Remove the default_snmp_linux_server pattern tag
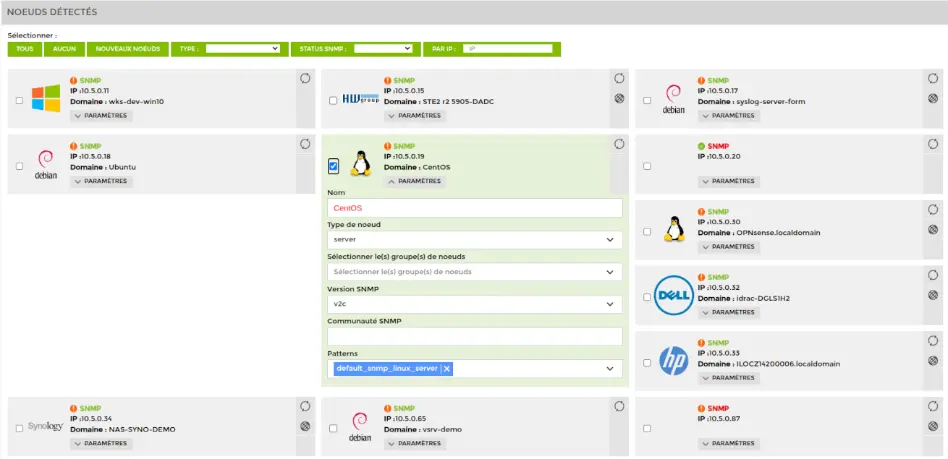The height and width of the screenshot is (459, 948). point(447,369)
